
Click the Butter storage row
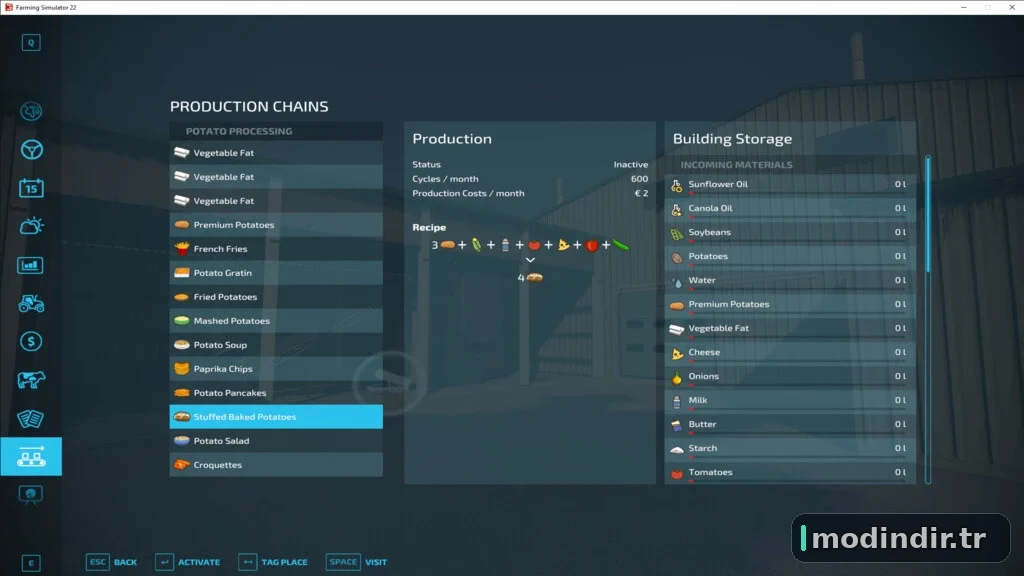coord(790,424)
